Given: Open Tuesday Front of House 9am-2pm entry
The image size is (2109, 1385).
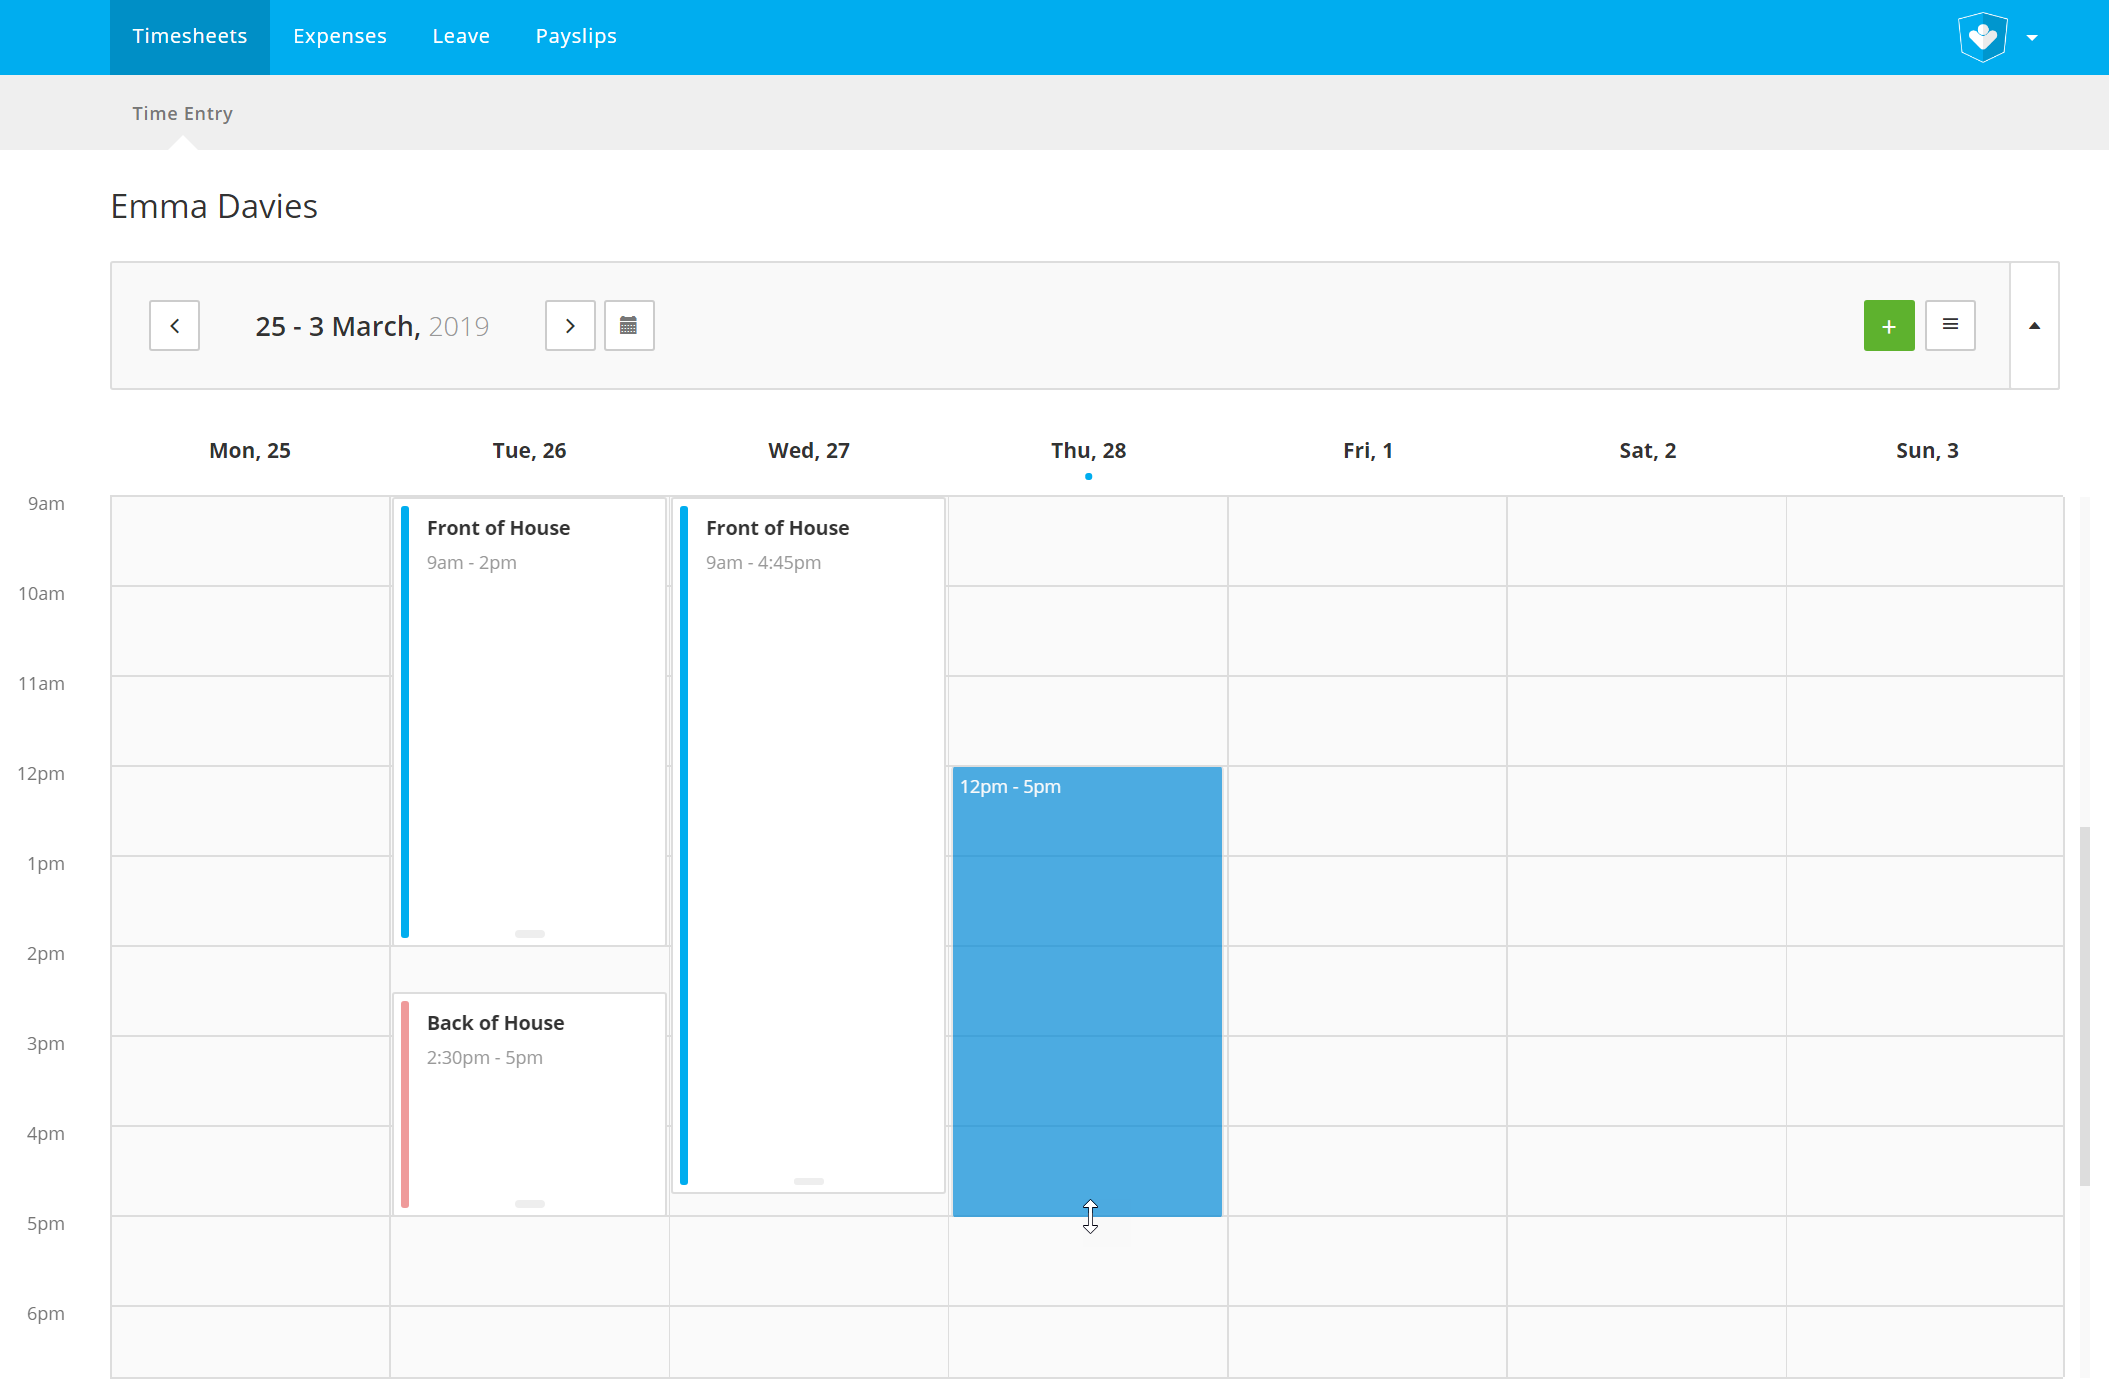Looking at the screenshot, I should click(529, 721).
